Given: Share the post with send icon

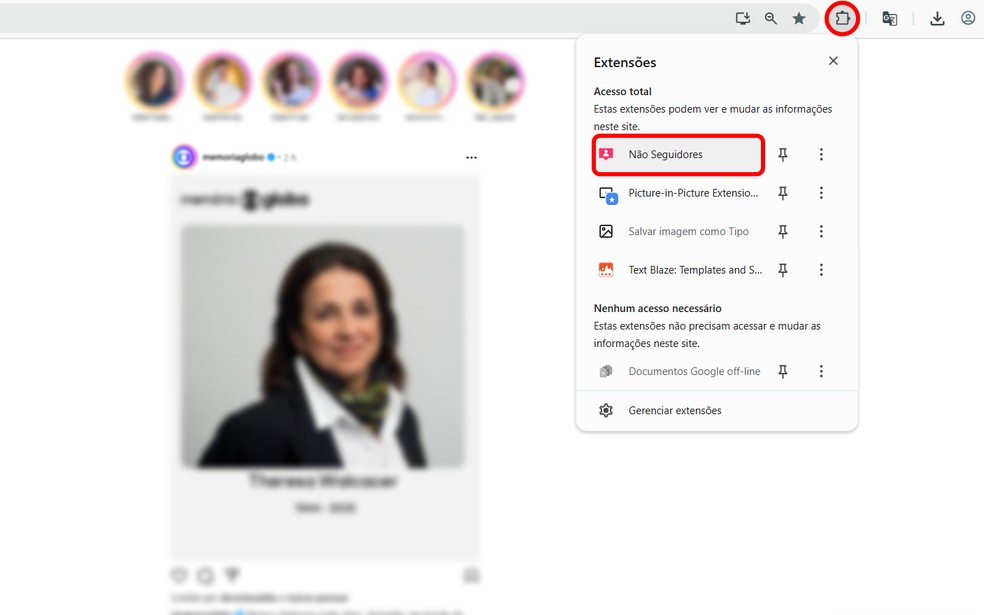Looking at the screenshot, I should 232,575.
